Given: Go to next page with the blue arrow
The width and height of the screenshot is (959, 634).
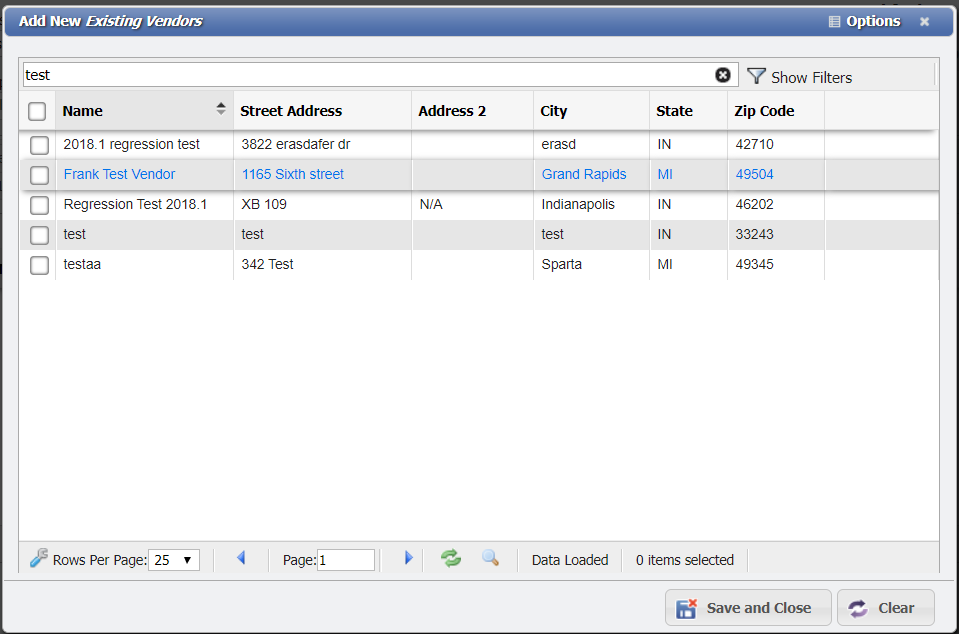Looking at the screenshot, I should click(410, 559).
